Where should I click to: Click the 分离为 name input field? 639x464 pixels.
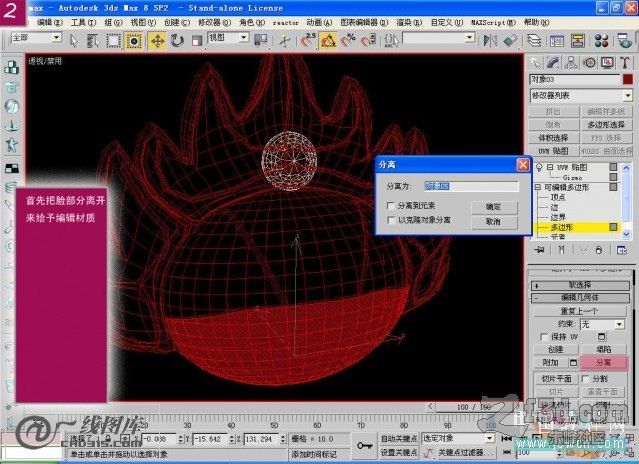(471, 186)
